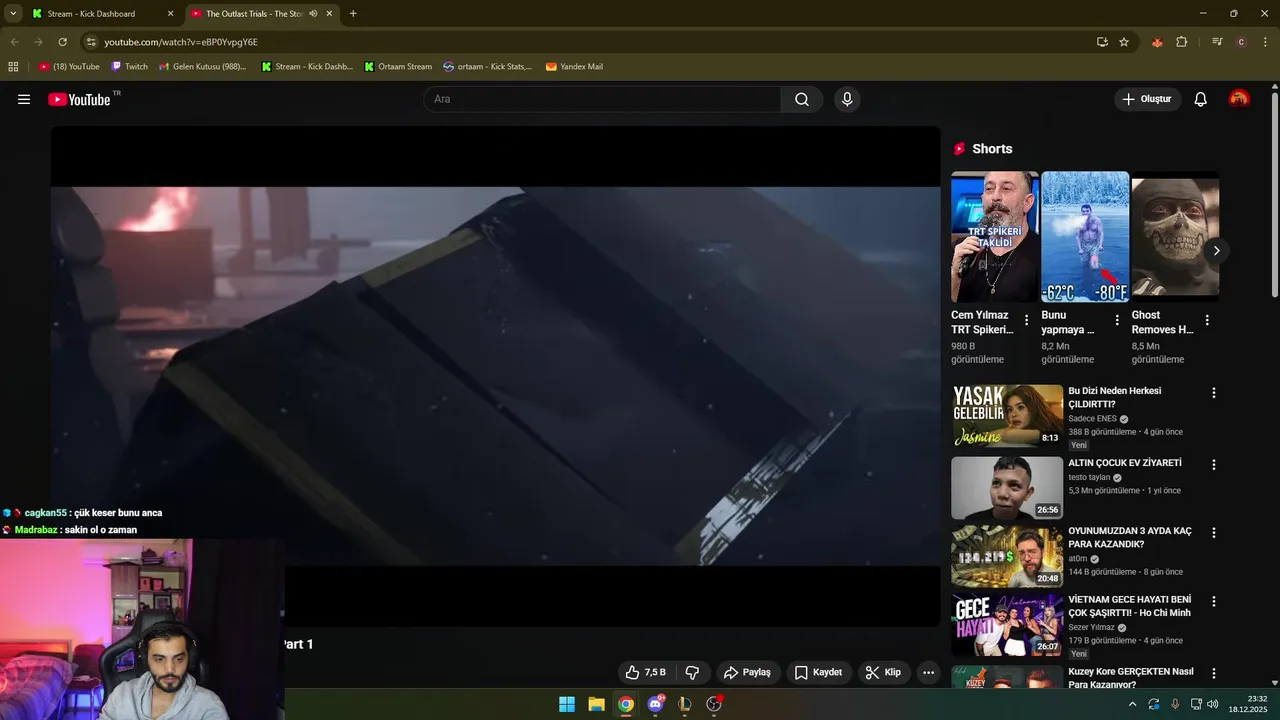Go back to the previous page
This screenshot has height=720, width=1280.
14,42
